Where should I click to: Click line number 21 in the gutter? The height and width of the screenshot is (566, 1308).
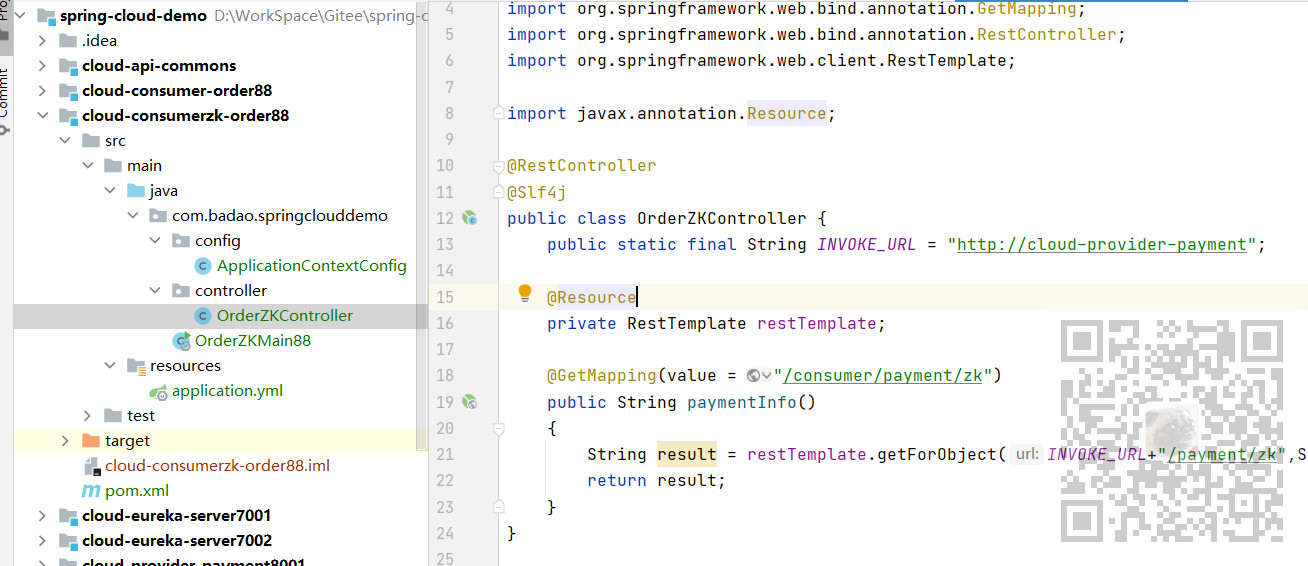[444, 455]
